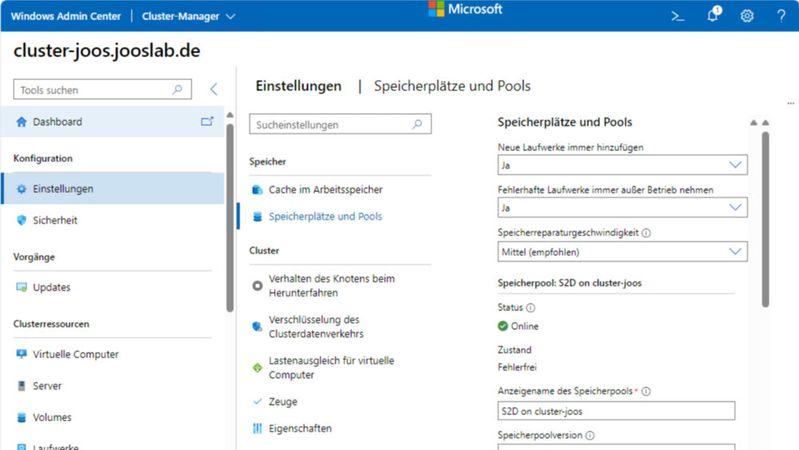Click the Speicherpool: S2D on cluster-joos heading
The width and height of the screenshot is (799, 450).
click(x=570, y=283)
